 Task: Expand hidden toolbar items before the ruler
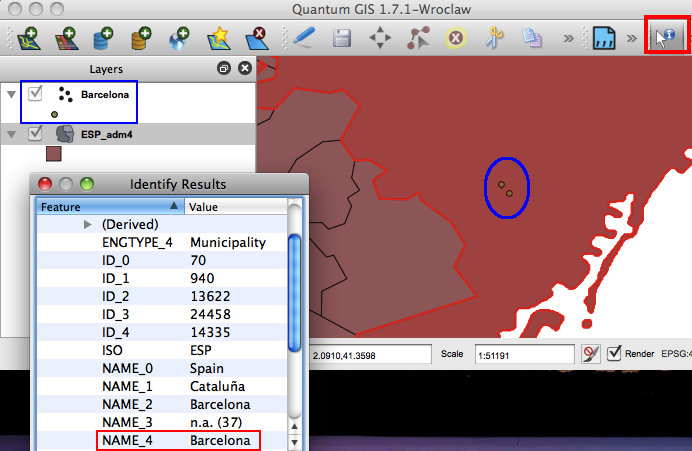coord(569,38)
